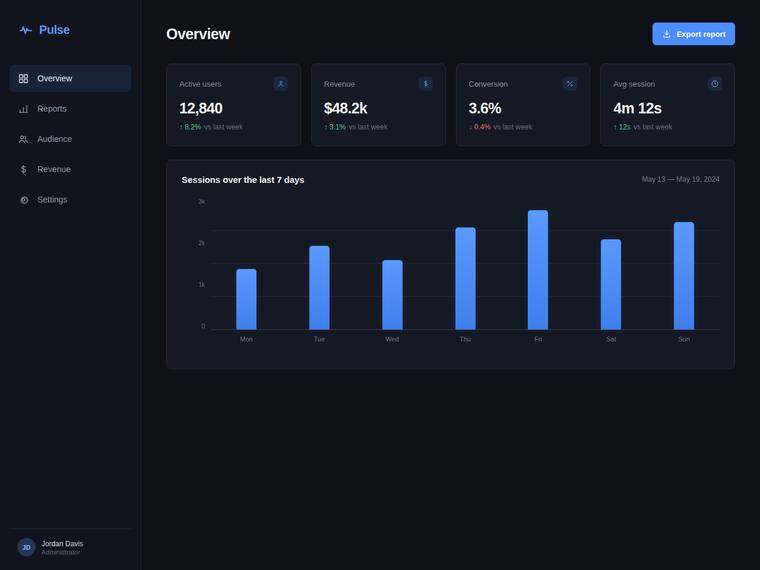Select the Thursday sessions bar
Screen dimensions: 760x570
click(x=465, y=278)
